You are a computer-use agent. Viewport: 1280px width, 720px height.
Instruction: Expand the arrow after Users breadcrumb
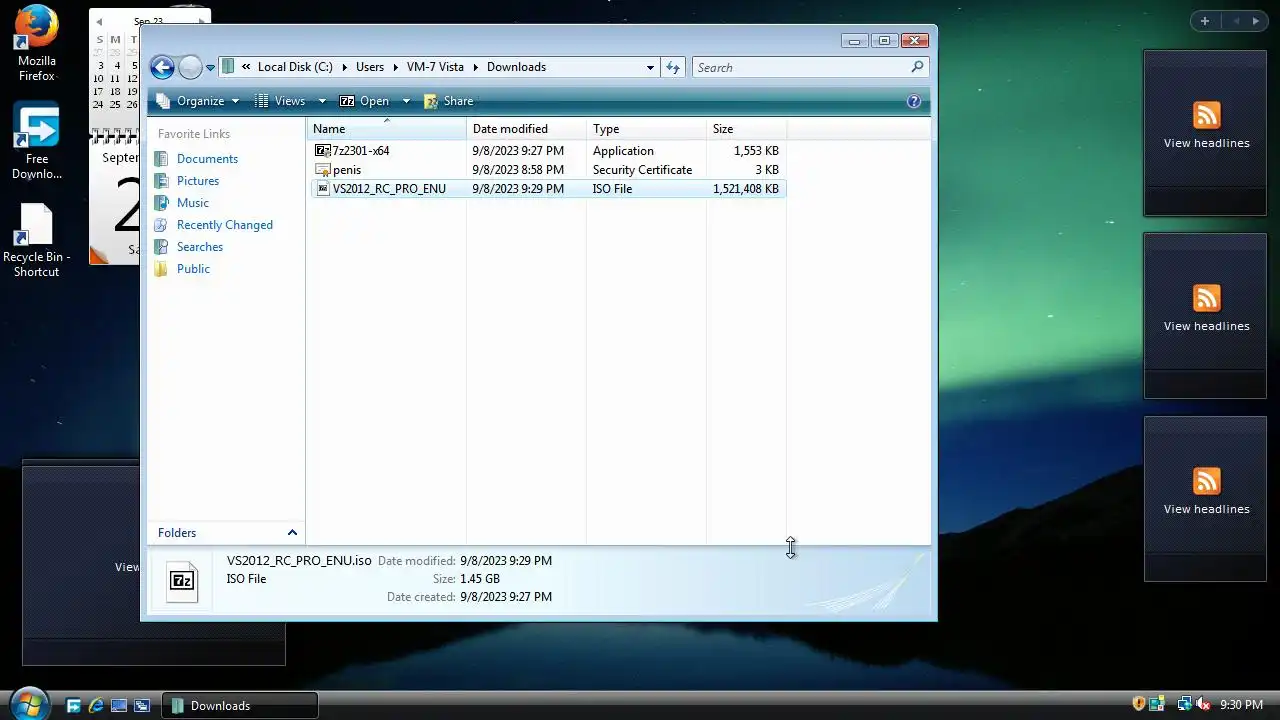pyautogui.click(x=395, y=67)
